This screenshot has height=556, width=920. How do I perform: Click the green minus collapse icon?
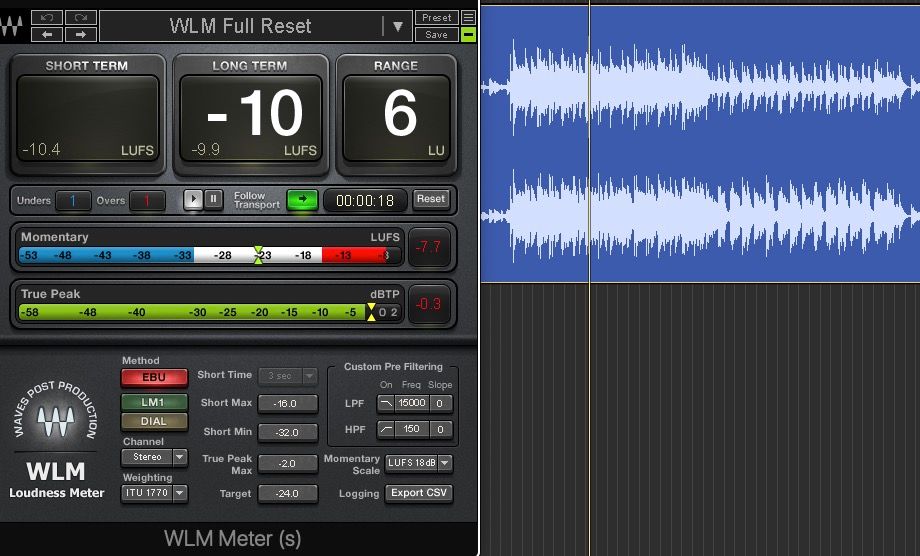coord(468,35)
